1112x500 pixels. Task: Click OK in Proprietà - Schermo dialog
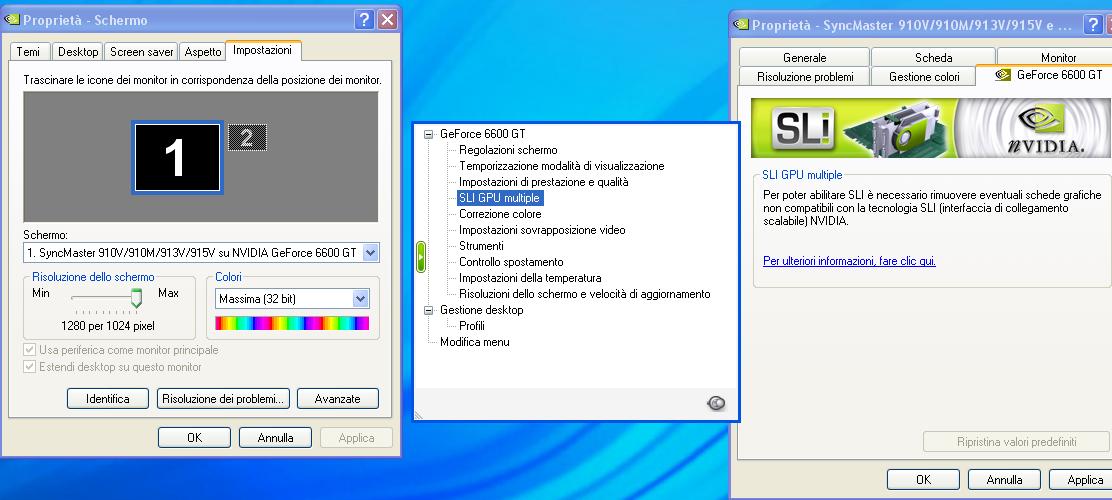[194, 438]
